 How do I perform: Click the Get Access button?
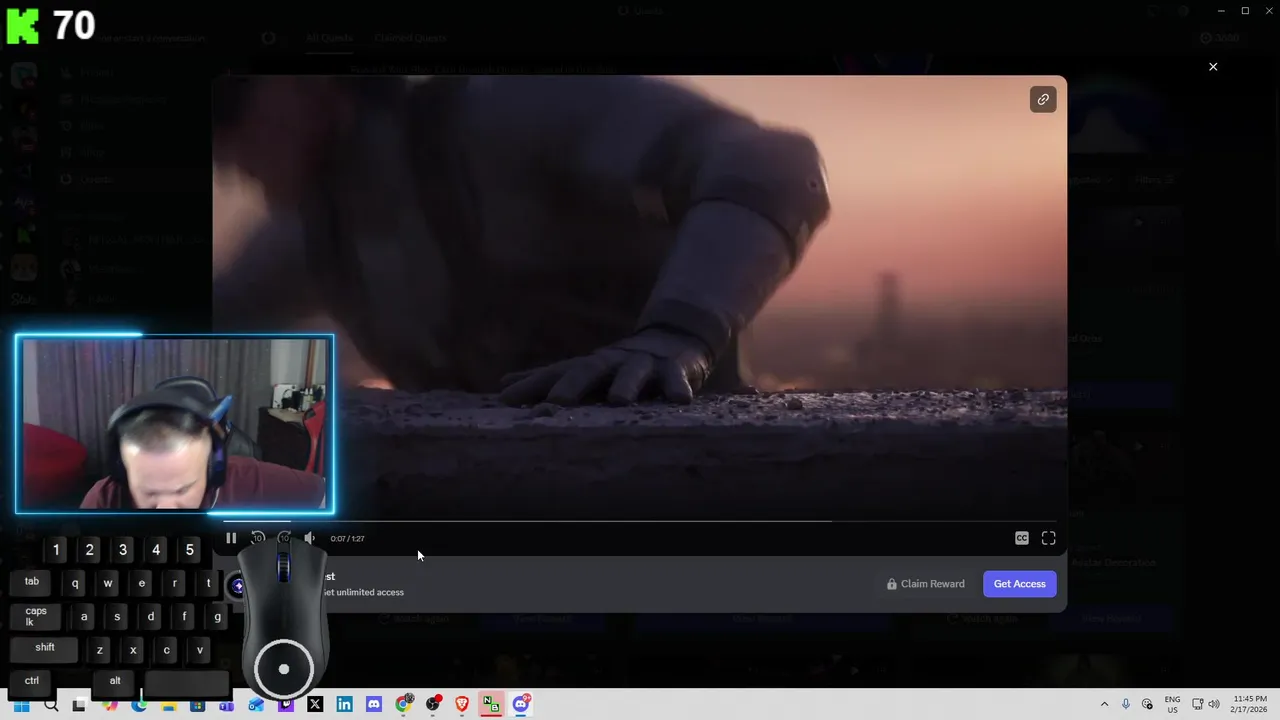tap(1020, 584)
